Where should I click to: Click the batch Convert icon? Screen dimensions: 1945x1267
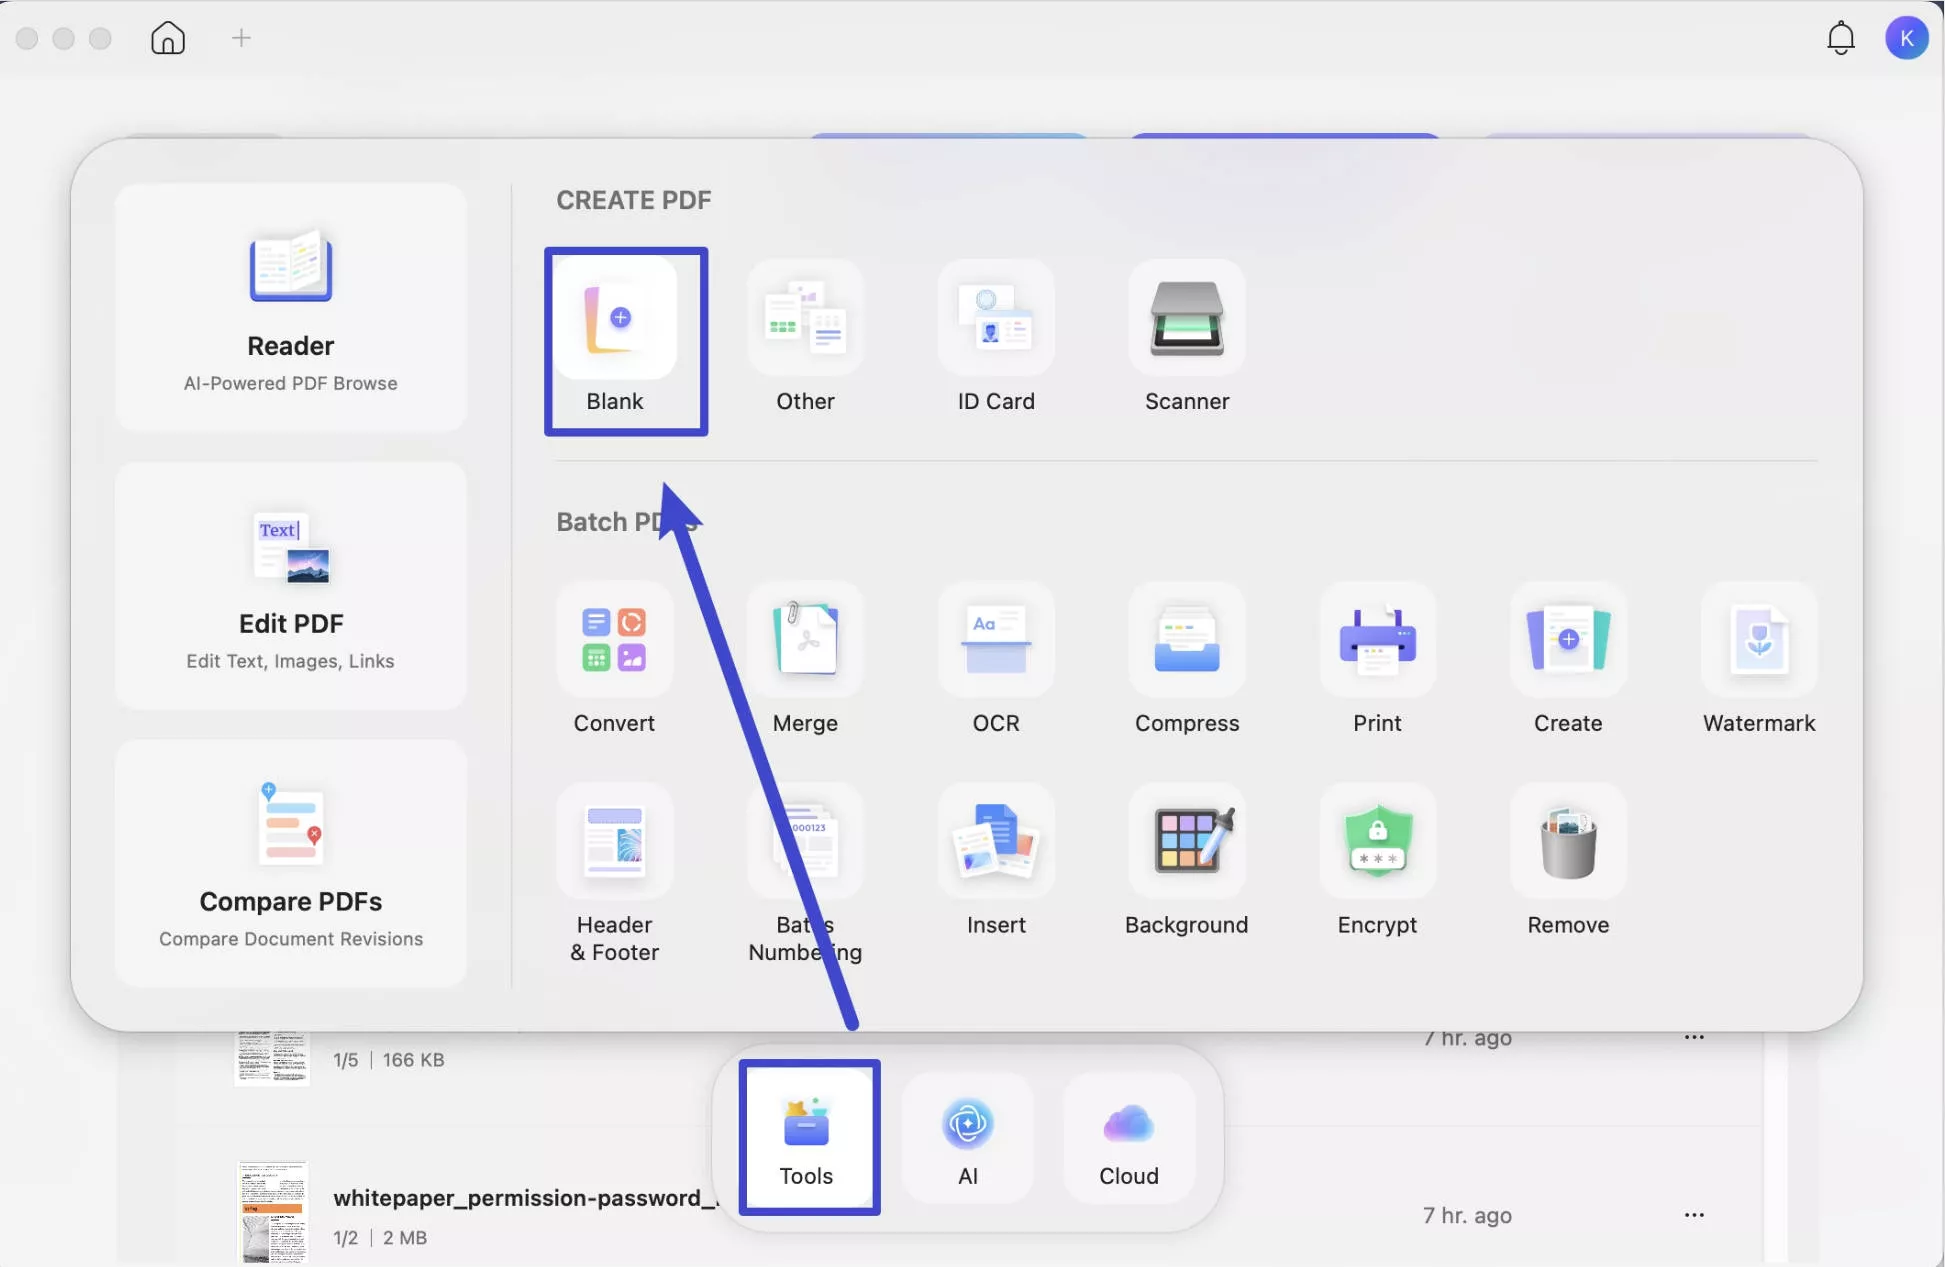click(614, 641)
